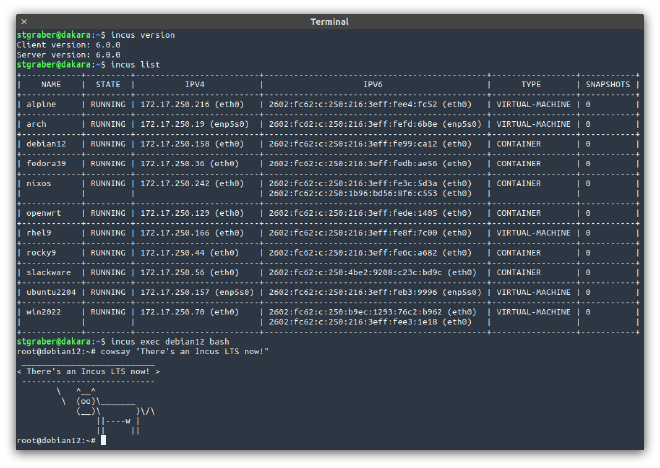Select the win2022 instance name
The image size is (660, 468).
[46, 312]
